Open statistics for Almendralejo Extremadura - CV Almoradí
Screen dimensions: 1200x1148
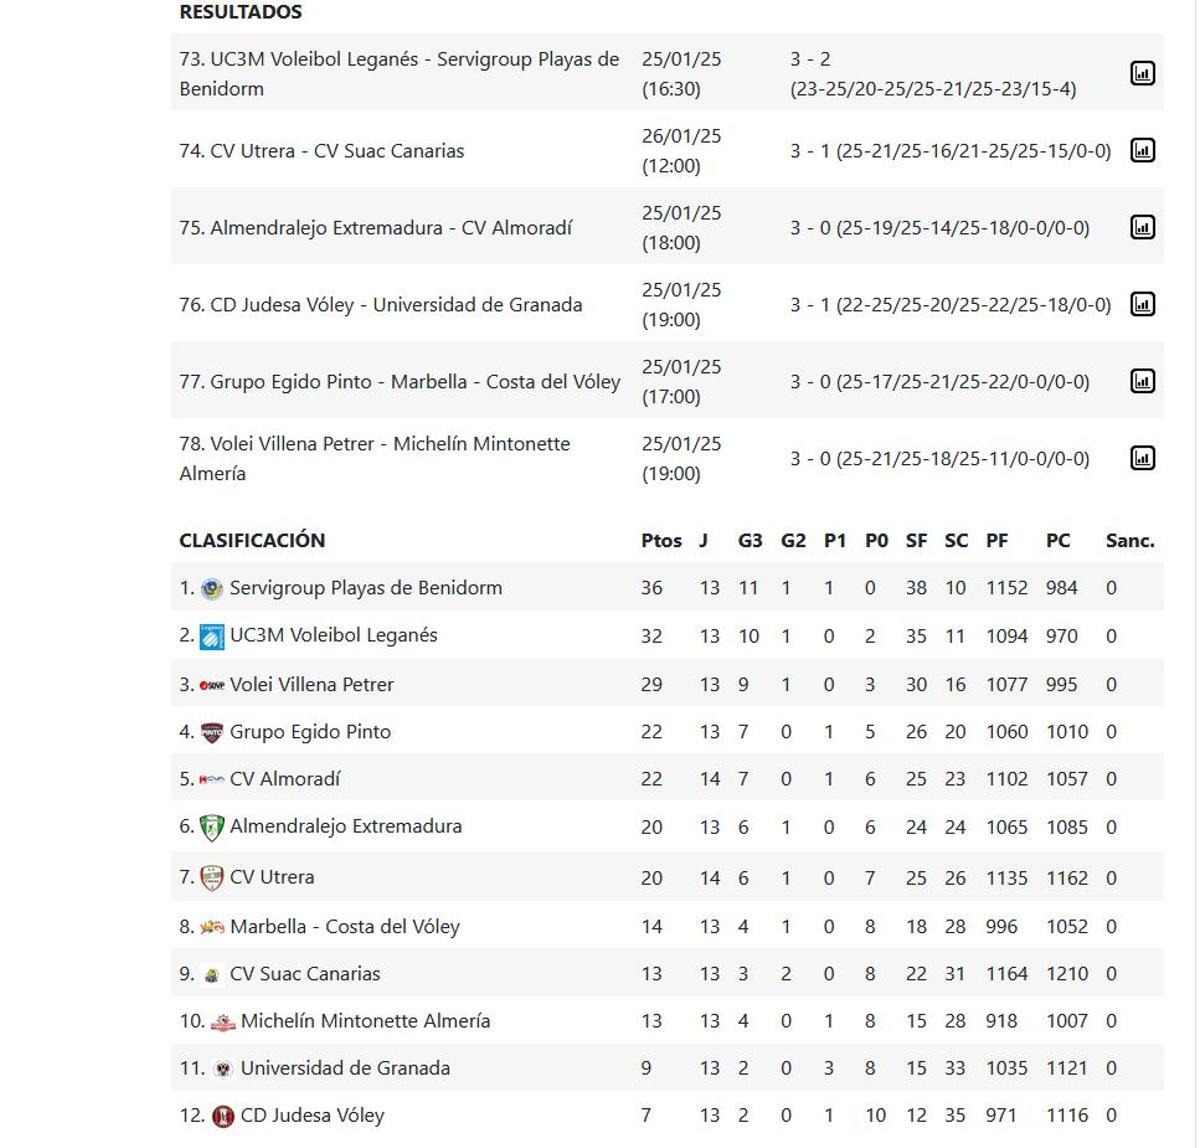click(1143, 227)
